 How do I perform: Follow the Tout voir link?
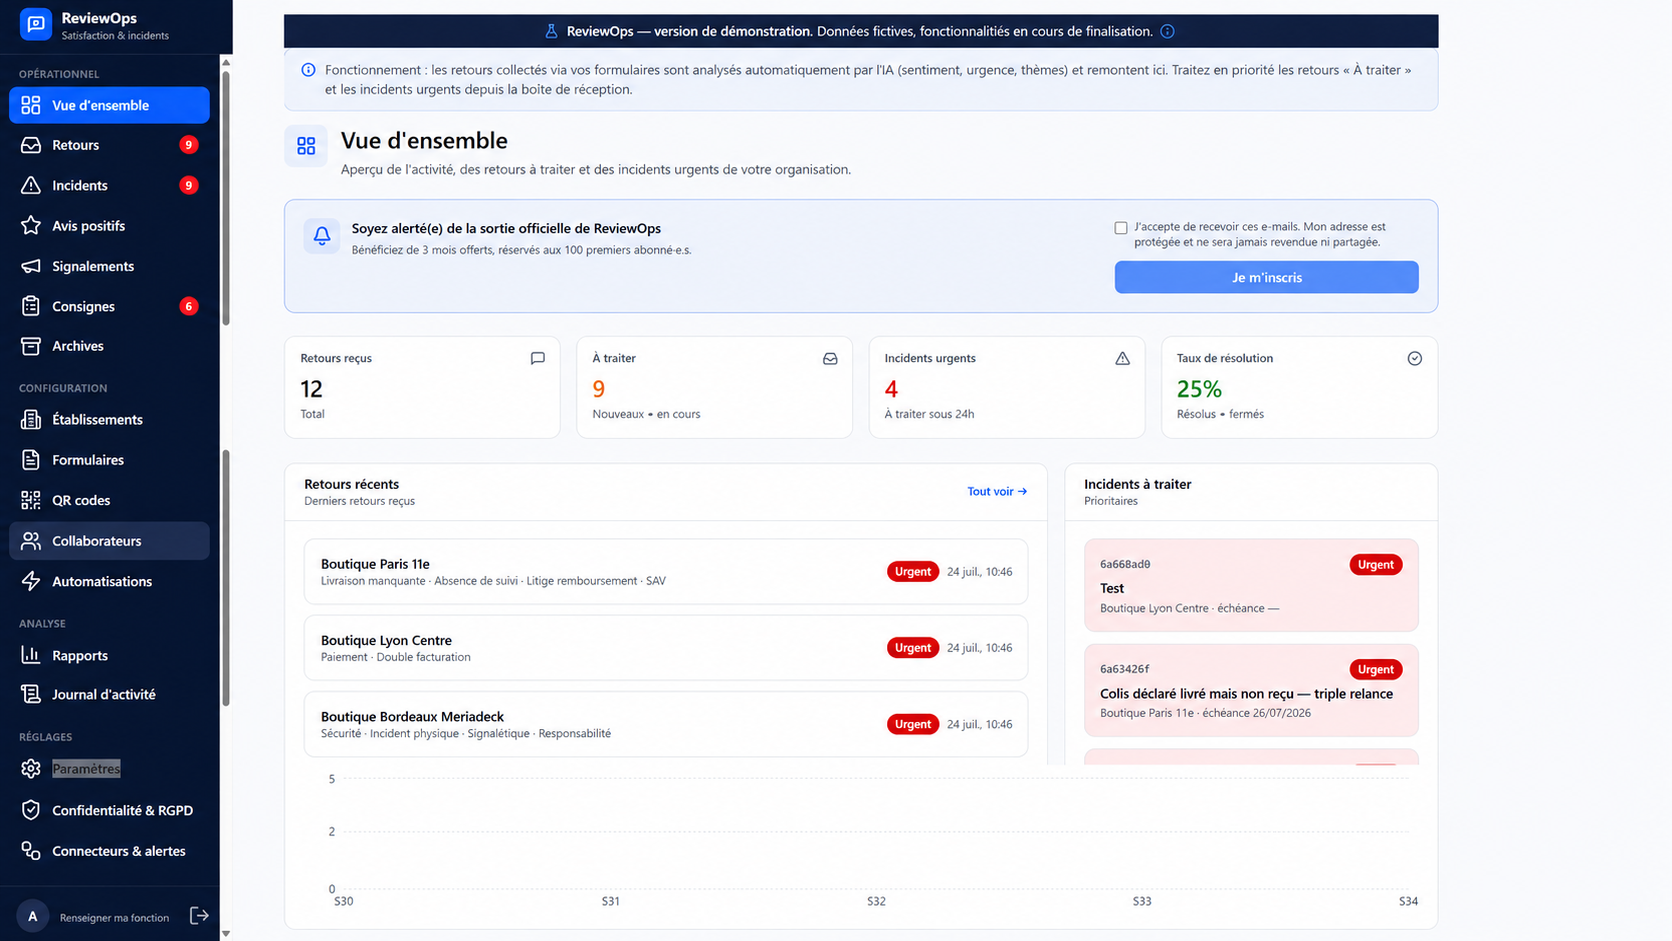[997, 491]
